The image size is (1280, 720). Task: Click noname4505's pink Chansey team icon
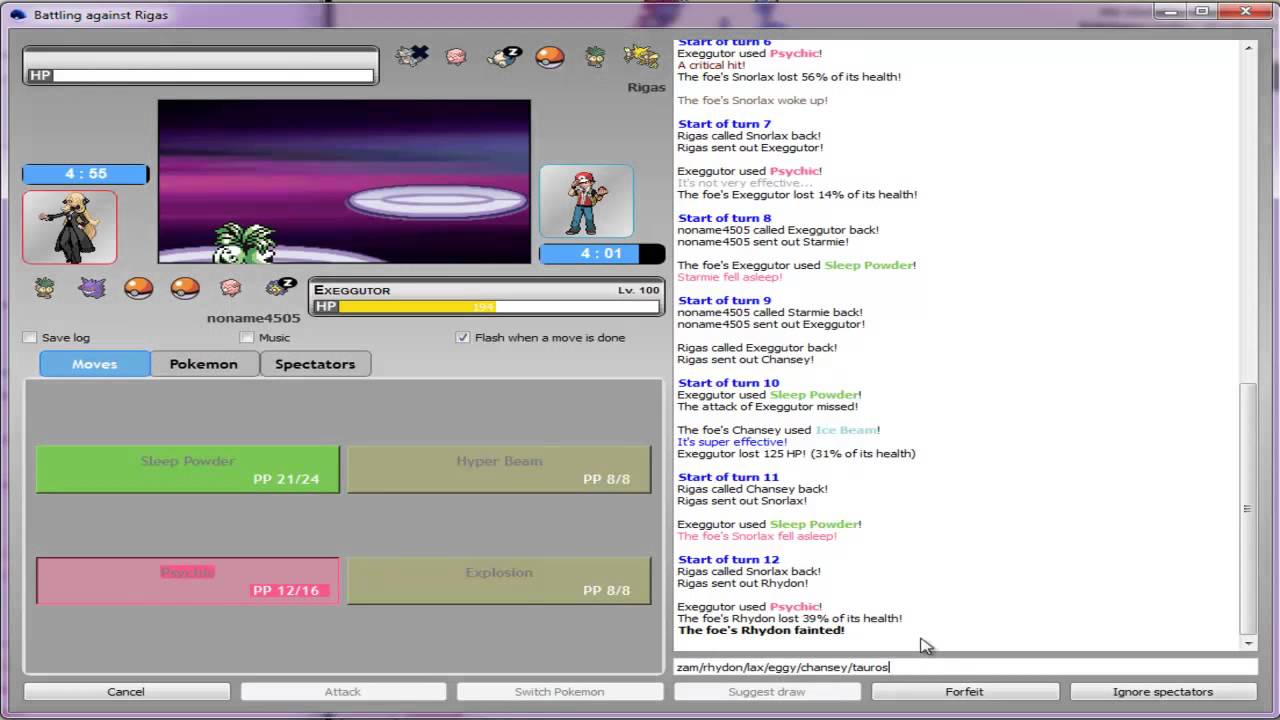point(231,288)
